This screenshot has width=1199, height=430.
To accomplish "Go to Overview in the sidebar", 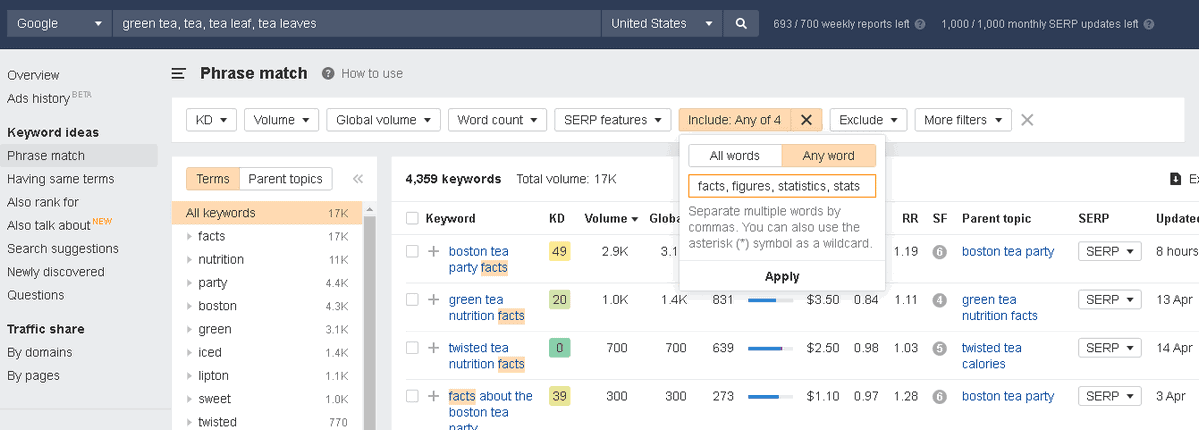I will tap(33, 75).
